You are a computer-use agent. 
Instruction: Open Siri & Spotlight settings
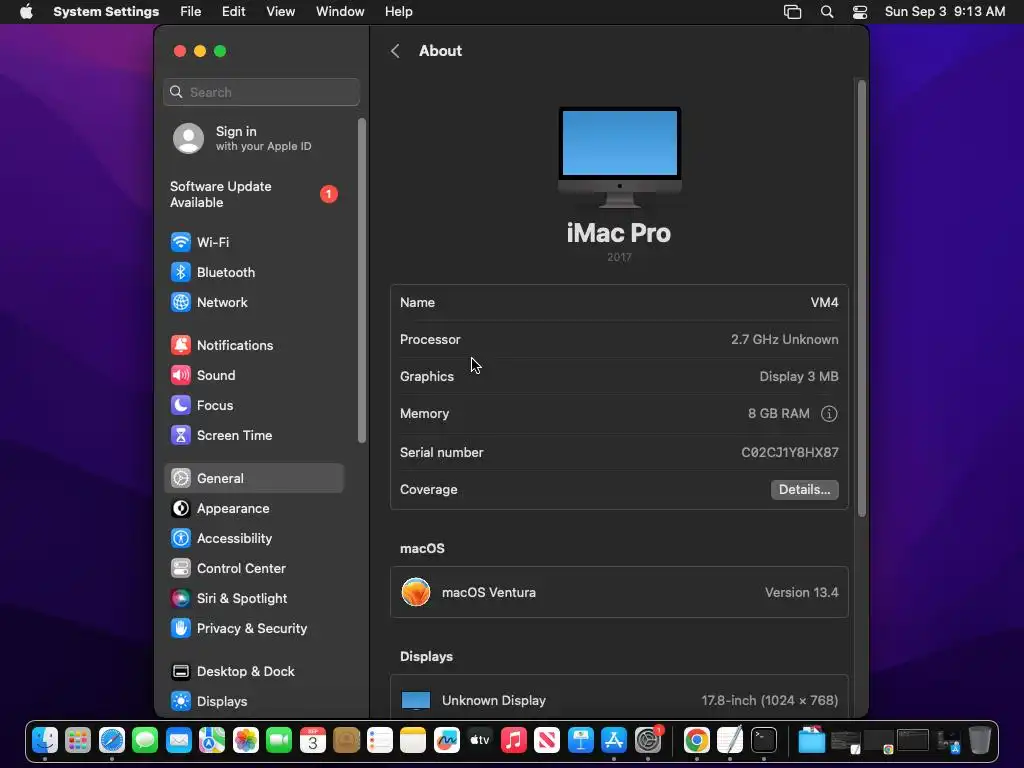click(x=253, y=599)
